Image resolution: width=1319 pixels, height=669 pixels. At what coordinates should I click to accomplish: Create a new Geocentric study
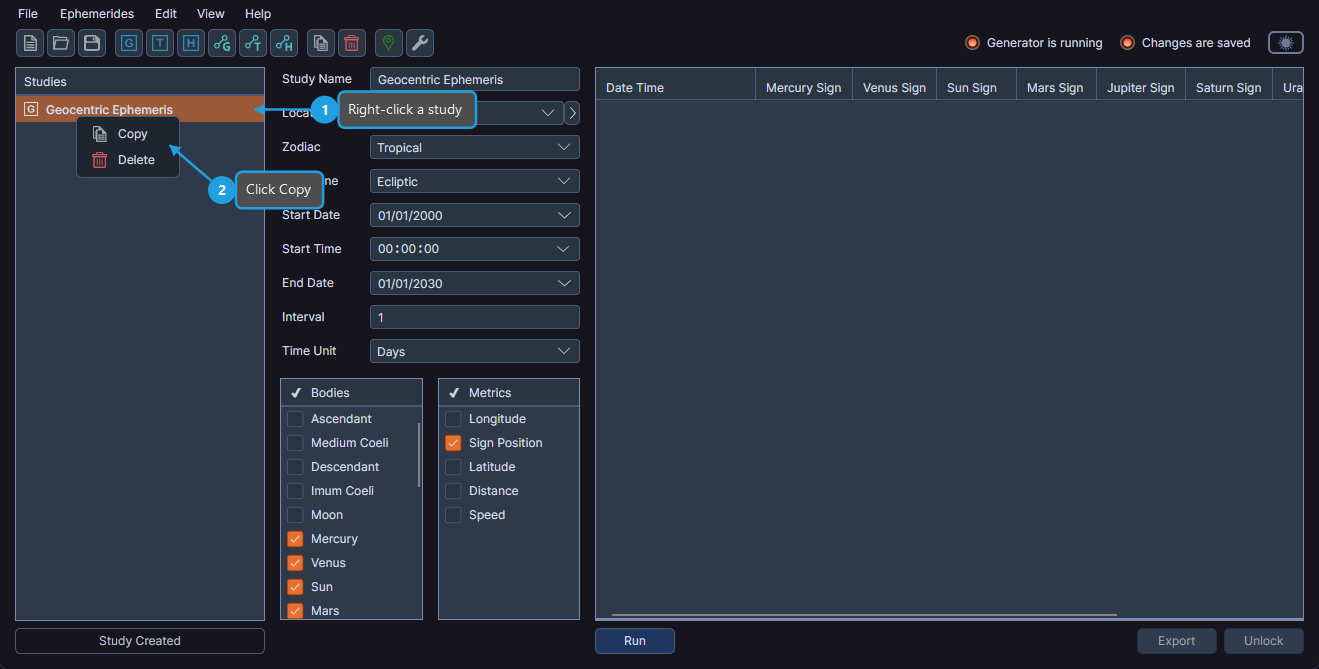click(x=128, y=43)
